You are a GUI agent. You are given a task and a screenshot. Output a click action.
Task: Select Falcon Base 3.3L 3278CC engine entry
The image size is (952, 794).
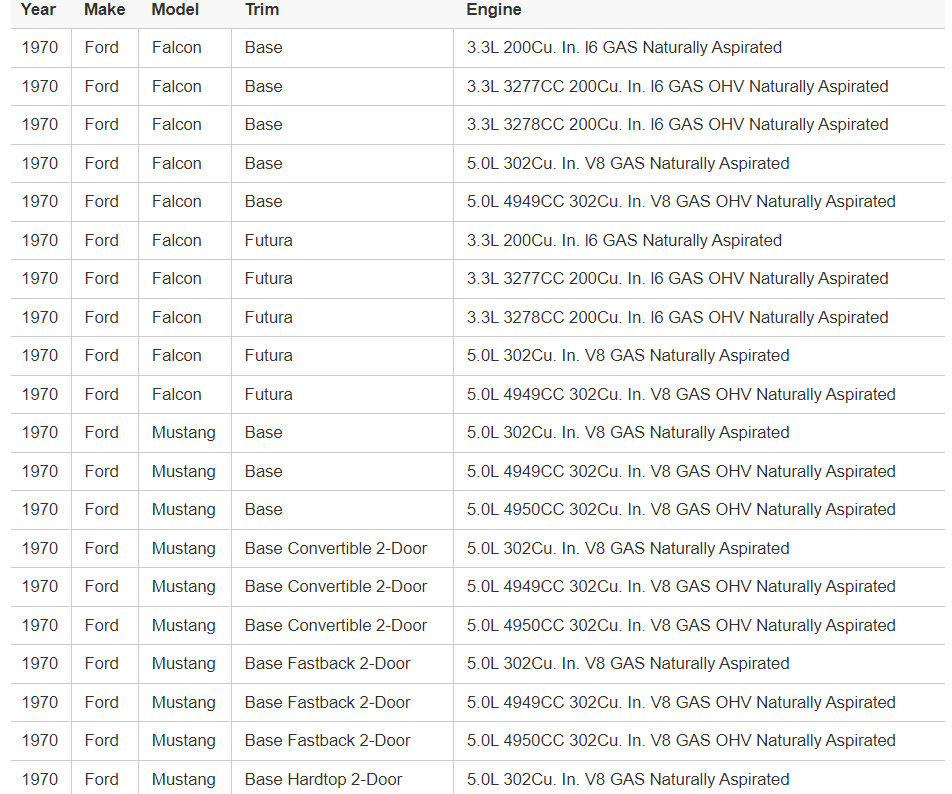pyautogui.click(x=677, y=125)
